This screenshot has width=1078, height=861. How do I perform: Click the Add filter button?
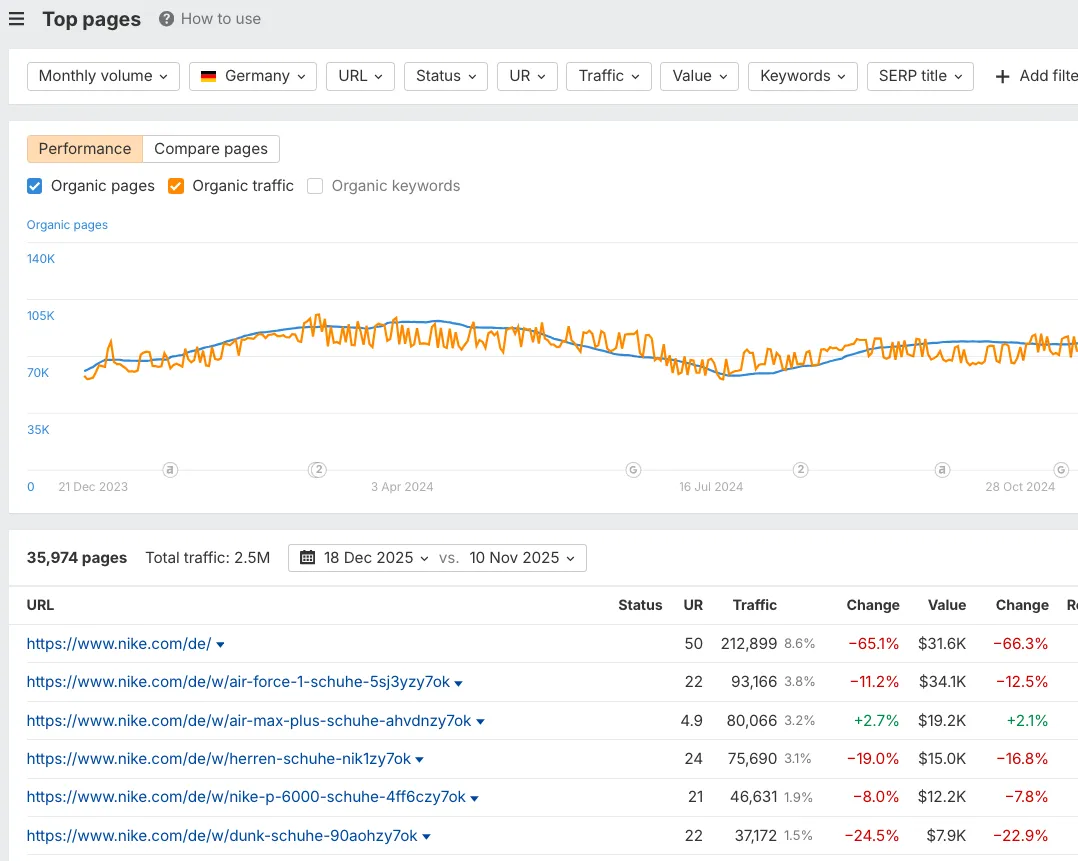coord(1040,76)
